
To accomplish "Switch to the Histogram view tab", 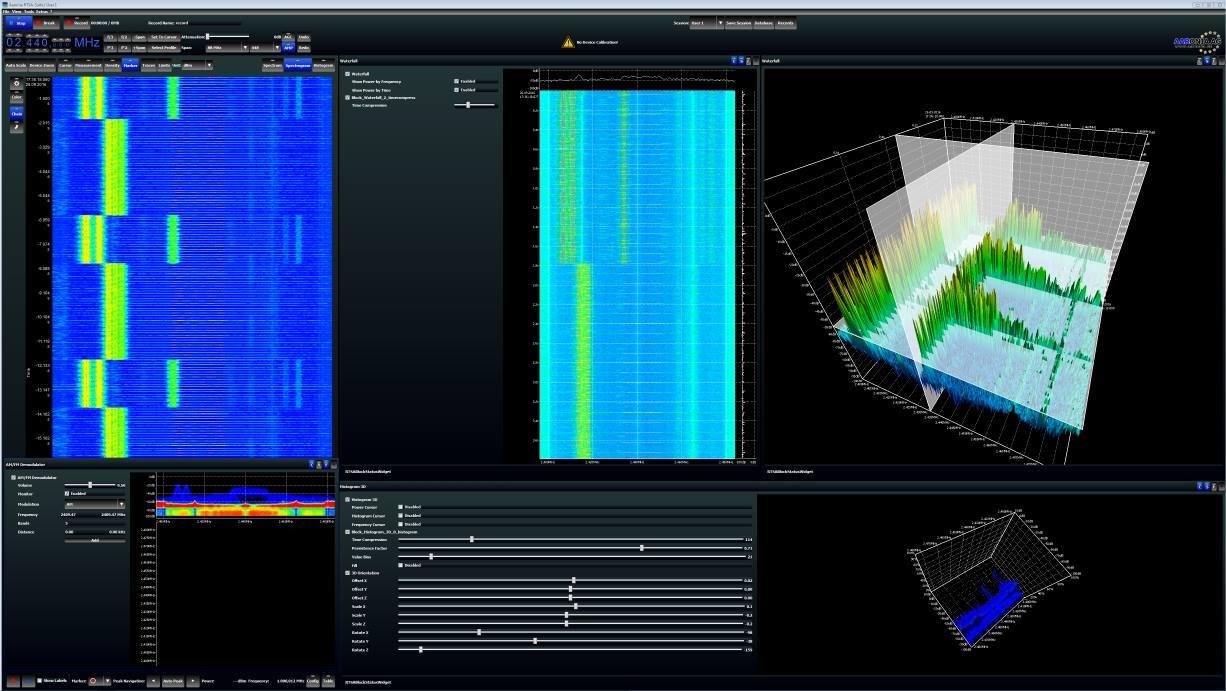I will tap(323, 65).
